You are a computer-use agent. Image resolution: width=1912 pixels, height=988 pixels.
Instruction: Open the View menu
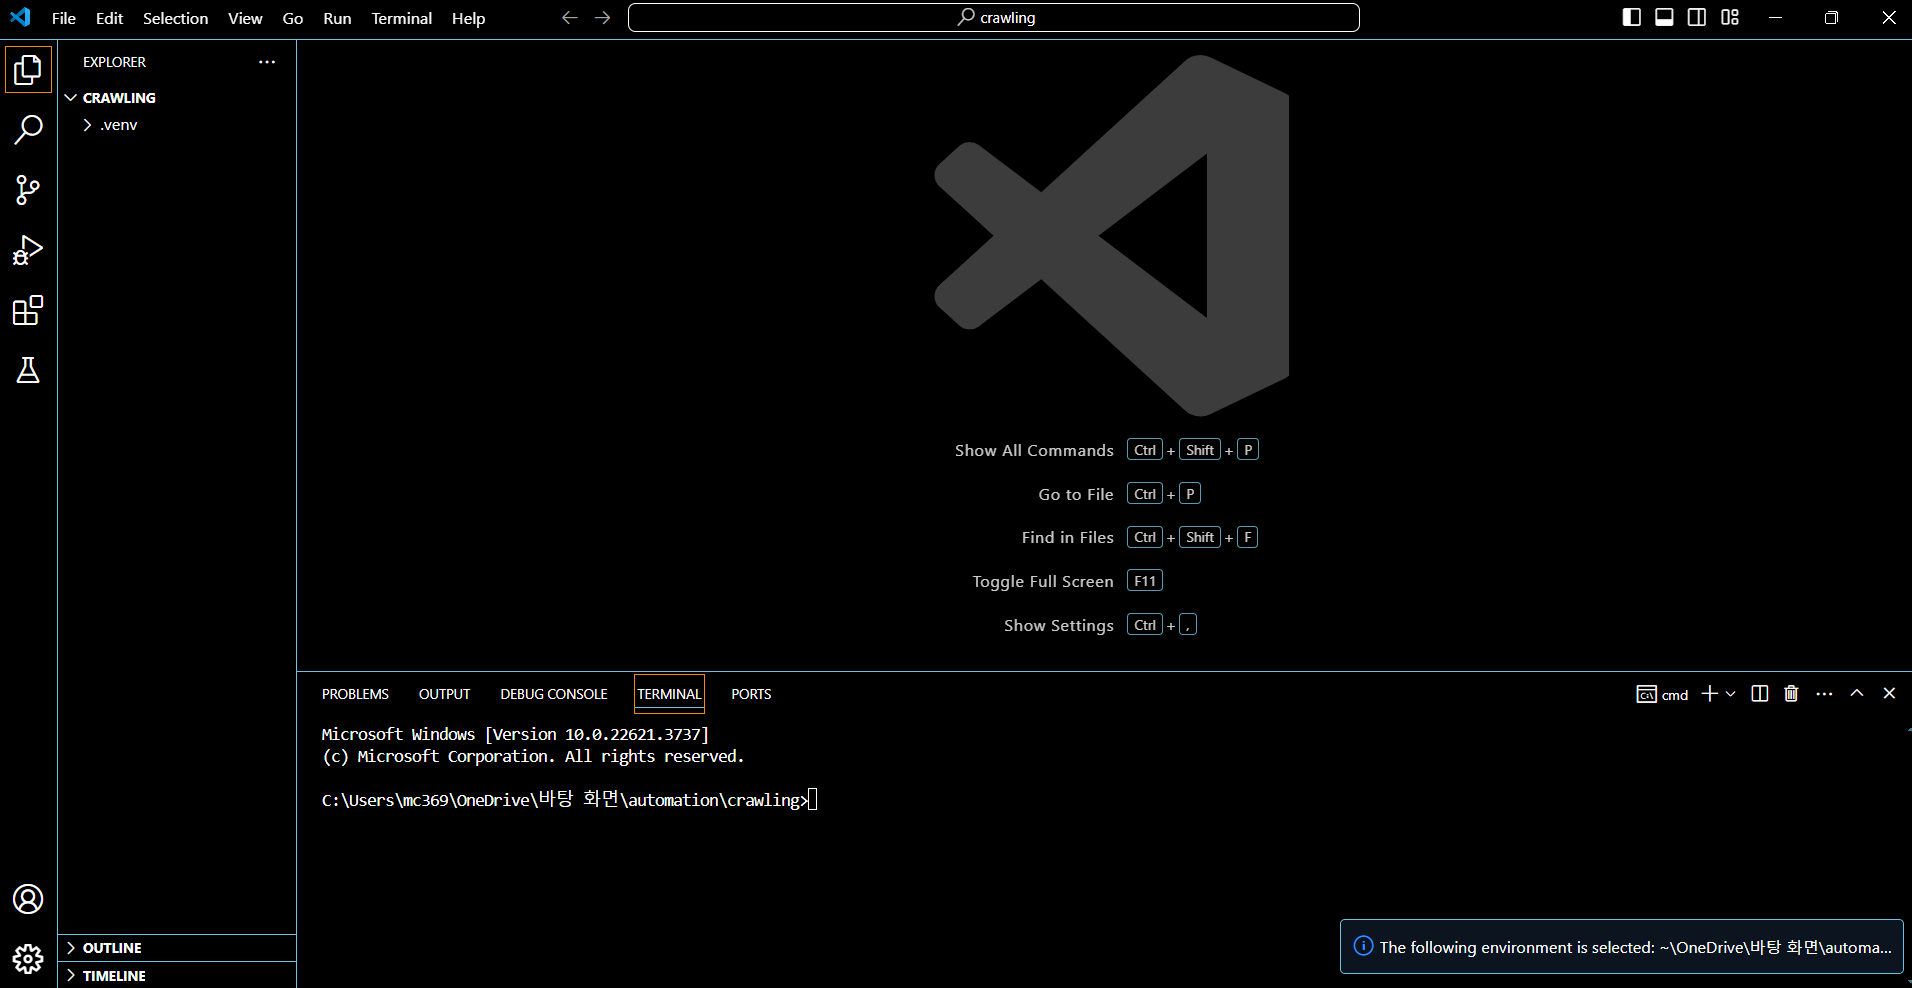245,18
